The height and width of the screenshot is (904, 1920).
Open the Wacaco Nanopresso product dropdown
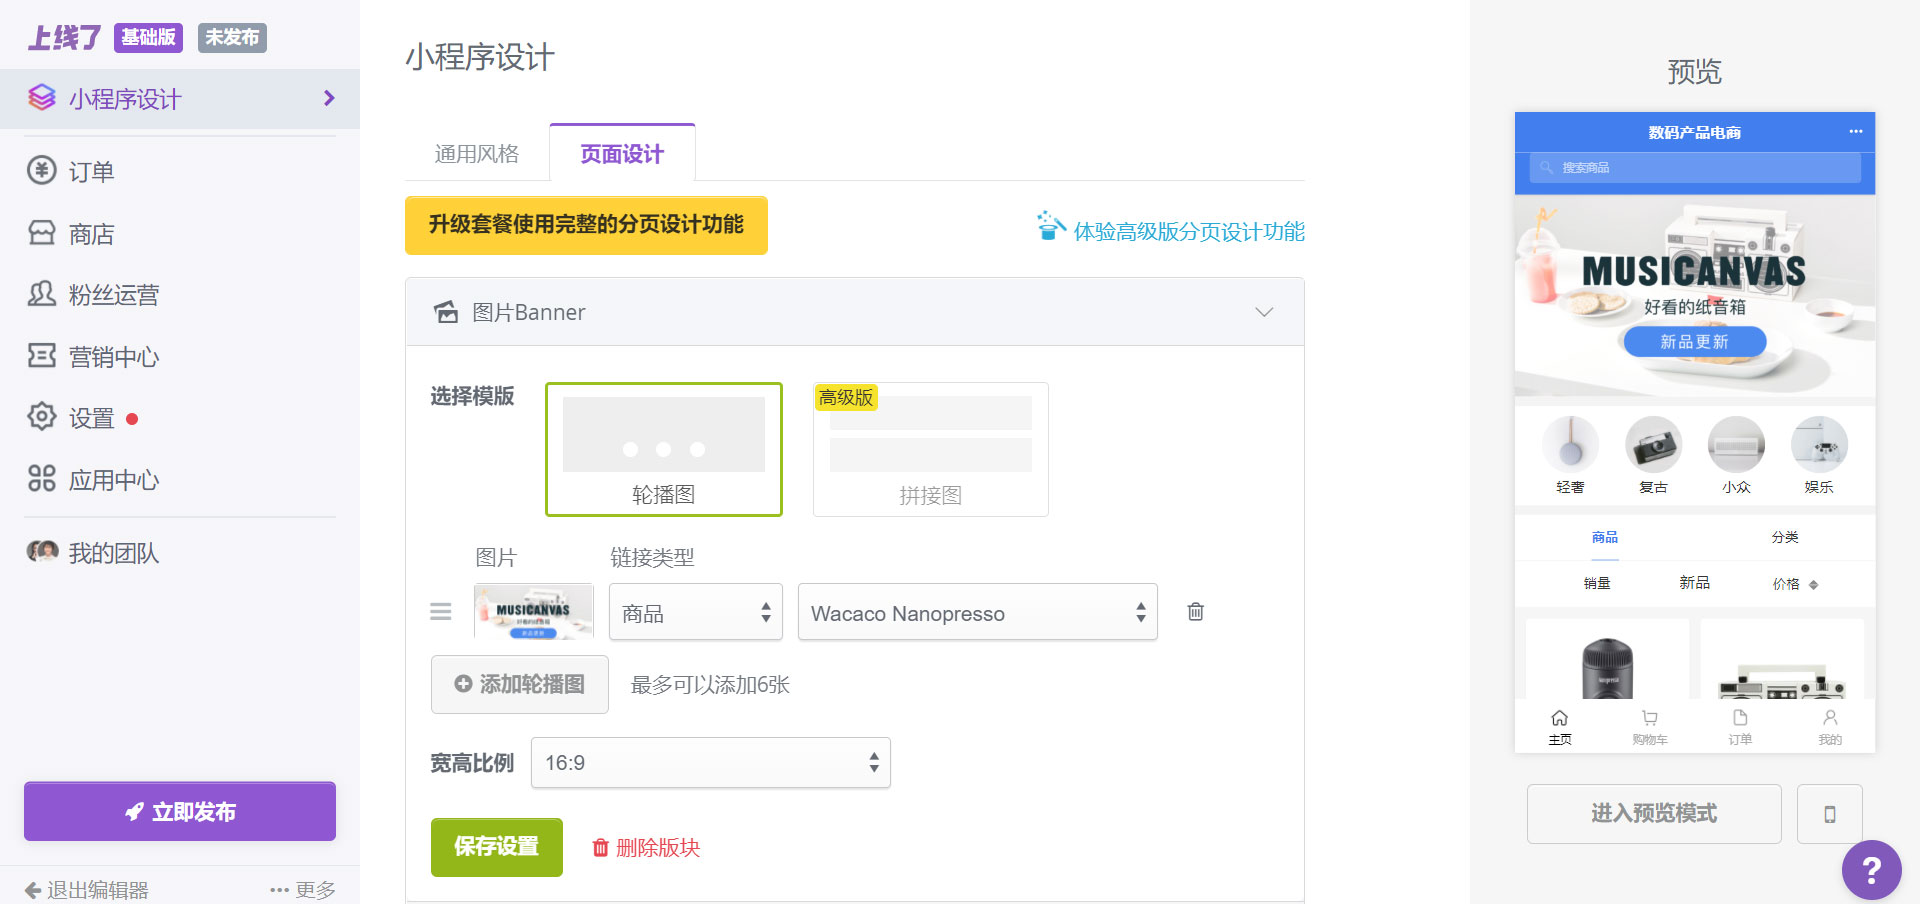977,612
